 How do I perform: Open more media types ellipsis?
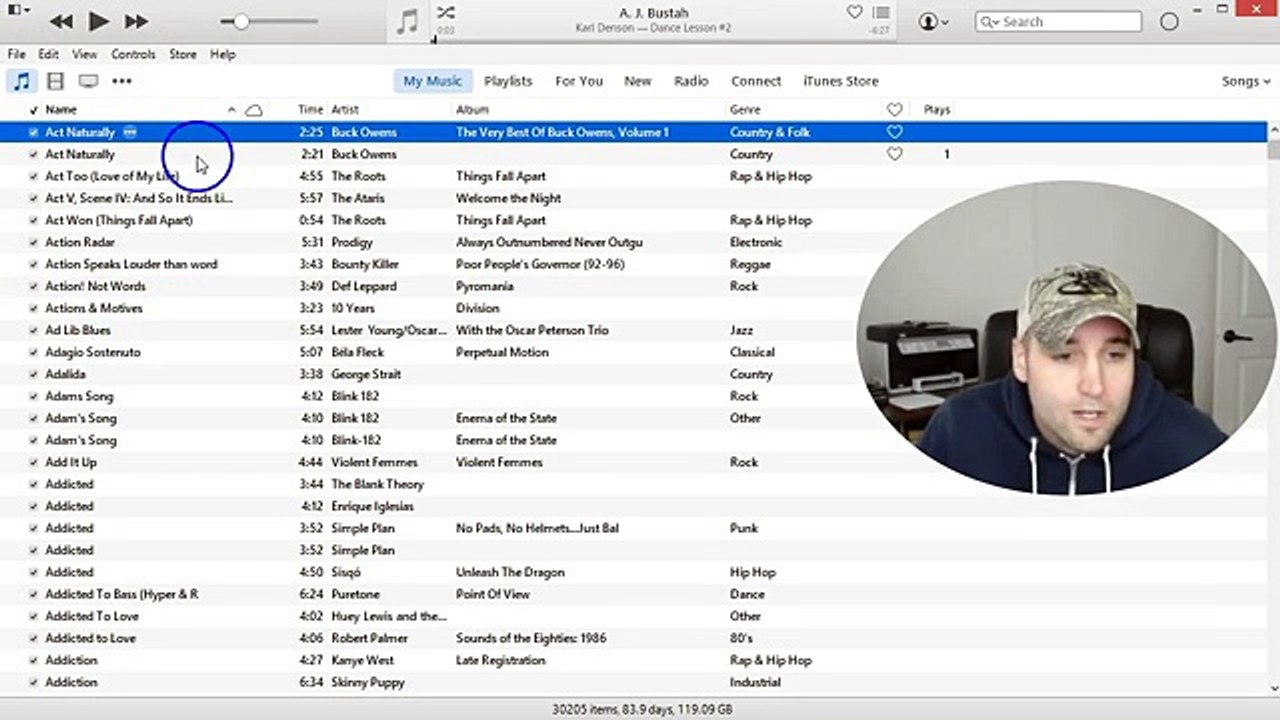point(122,81)
